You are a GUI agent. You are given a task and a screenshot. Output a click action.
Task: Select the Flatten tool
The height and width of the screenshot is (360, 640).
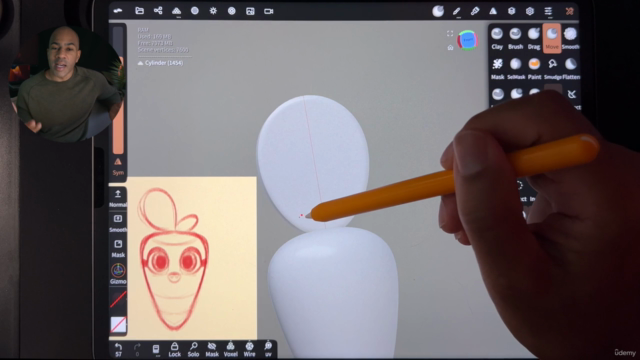[x=571, y=68]
